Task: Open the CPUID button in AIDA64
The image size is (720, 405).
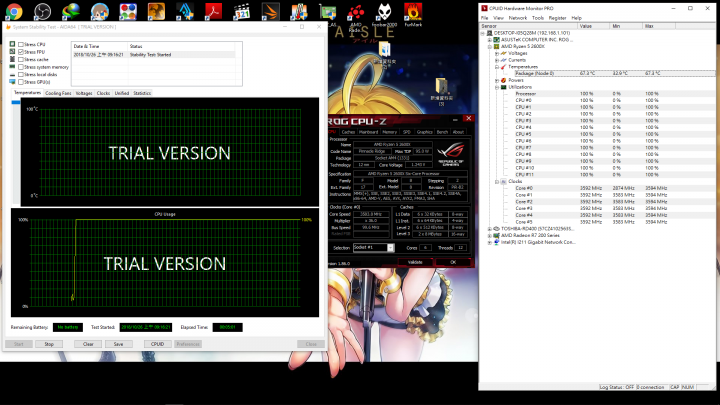Action: coord(158,344)
